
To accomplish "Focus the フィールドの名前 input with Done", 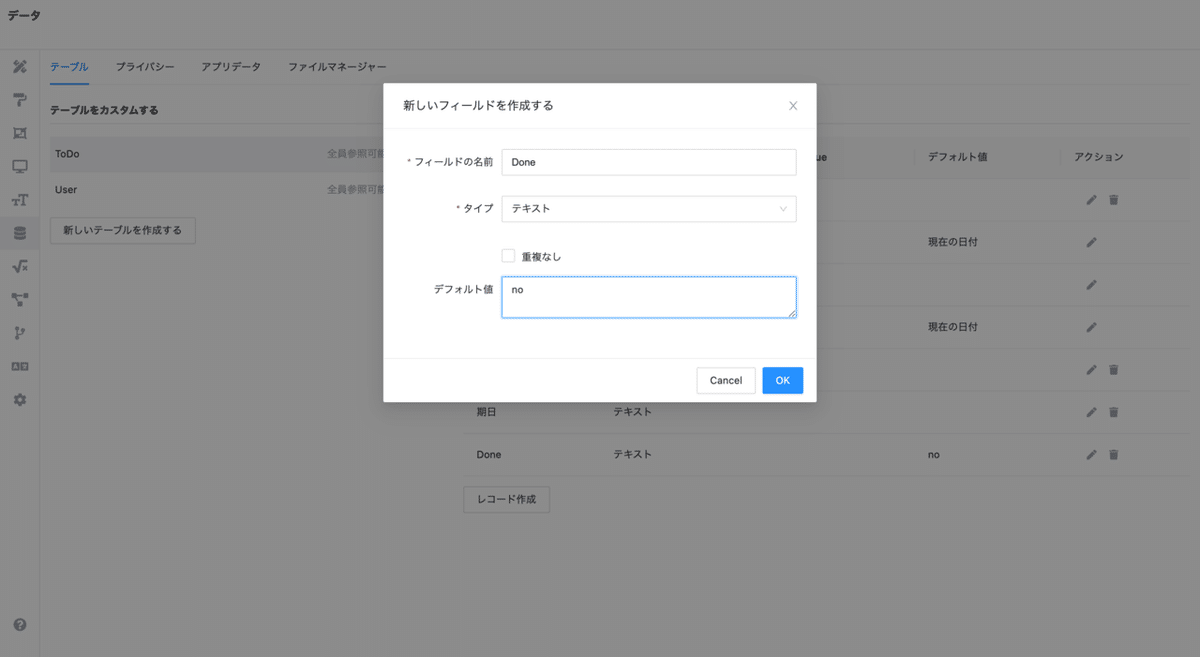I will point(649,162).
